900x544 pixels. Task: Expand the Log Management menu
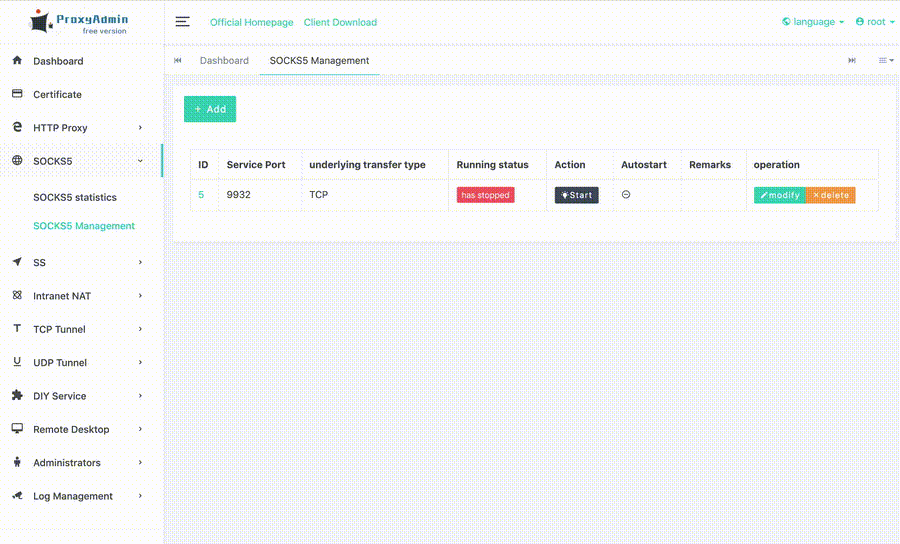pyautogui.click(x=140, y=495)
